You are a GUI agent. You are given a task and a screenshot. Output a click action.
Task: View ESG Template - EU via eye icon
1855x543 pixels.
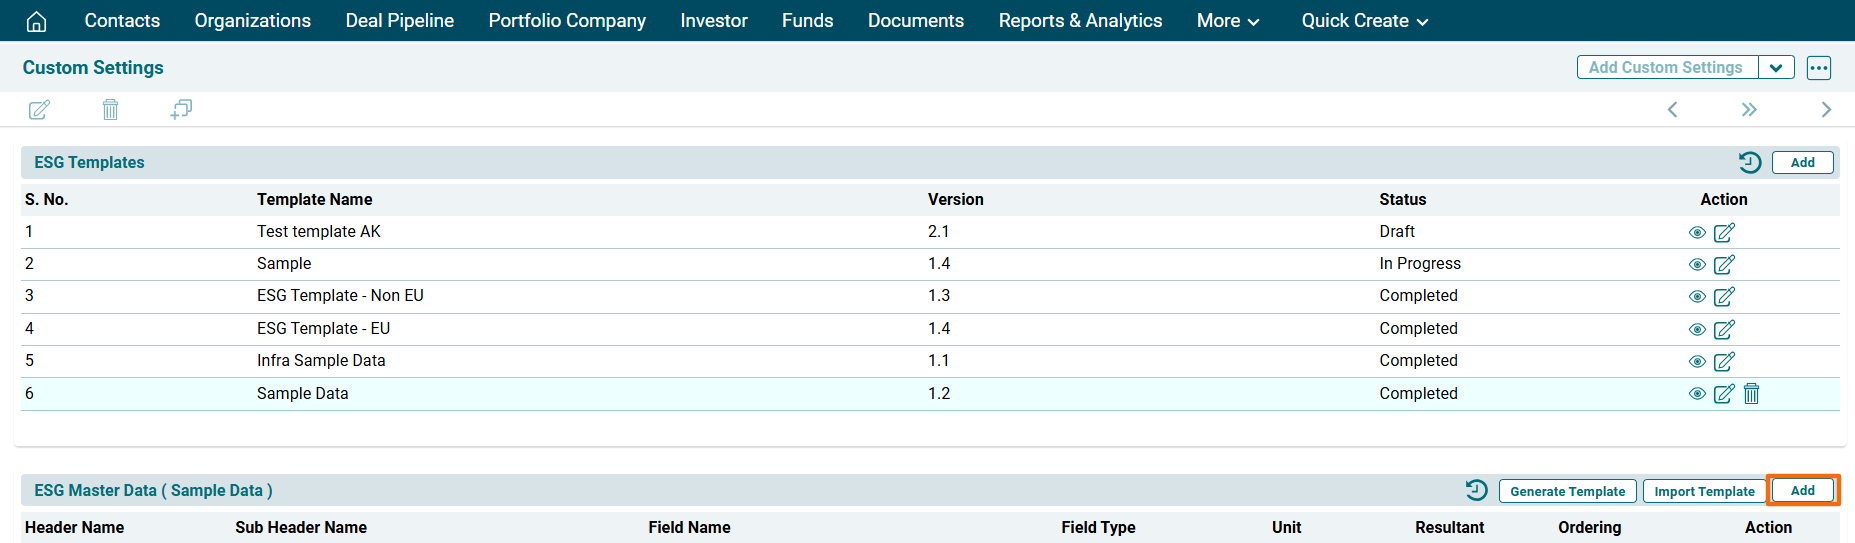click(1697, 330)
